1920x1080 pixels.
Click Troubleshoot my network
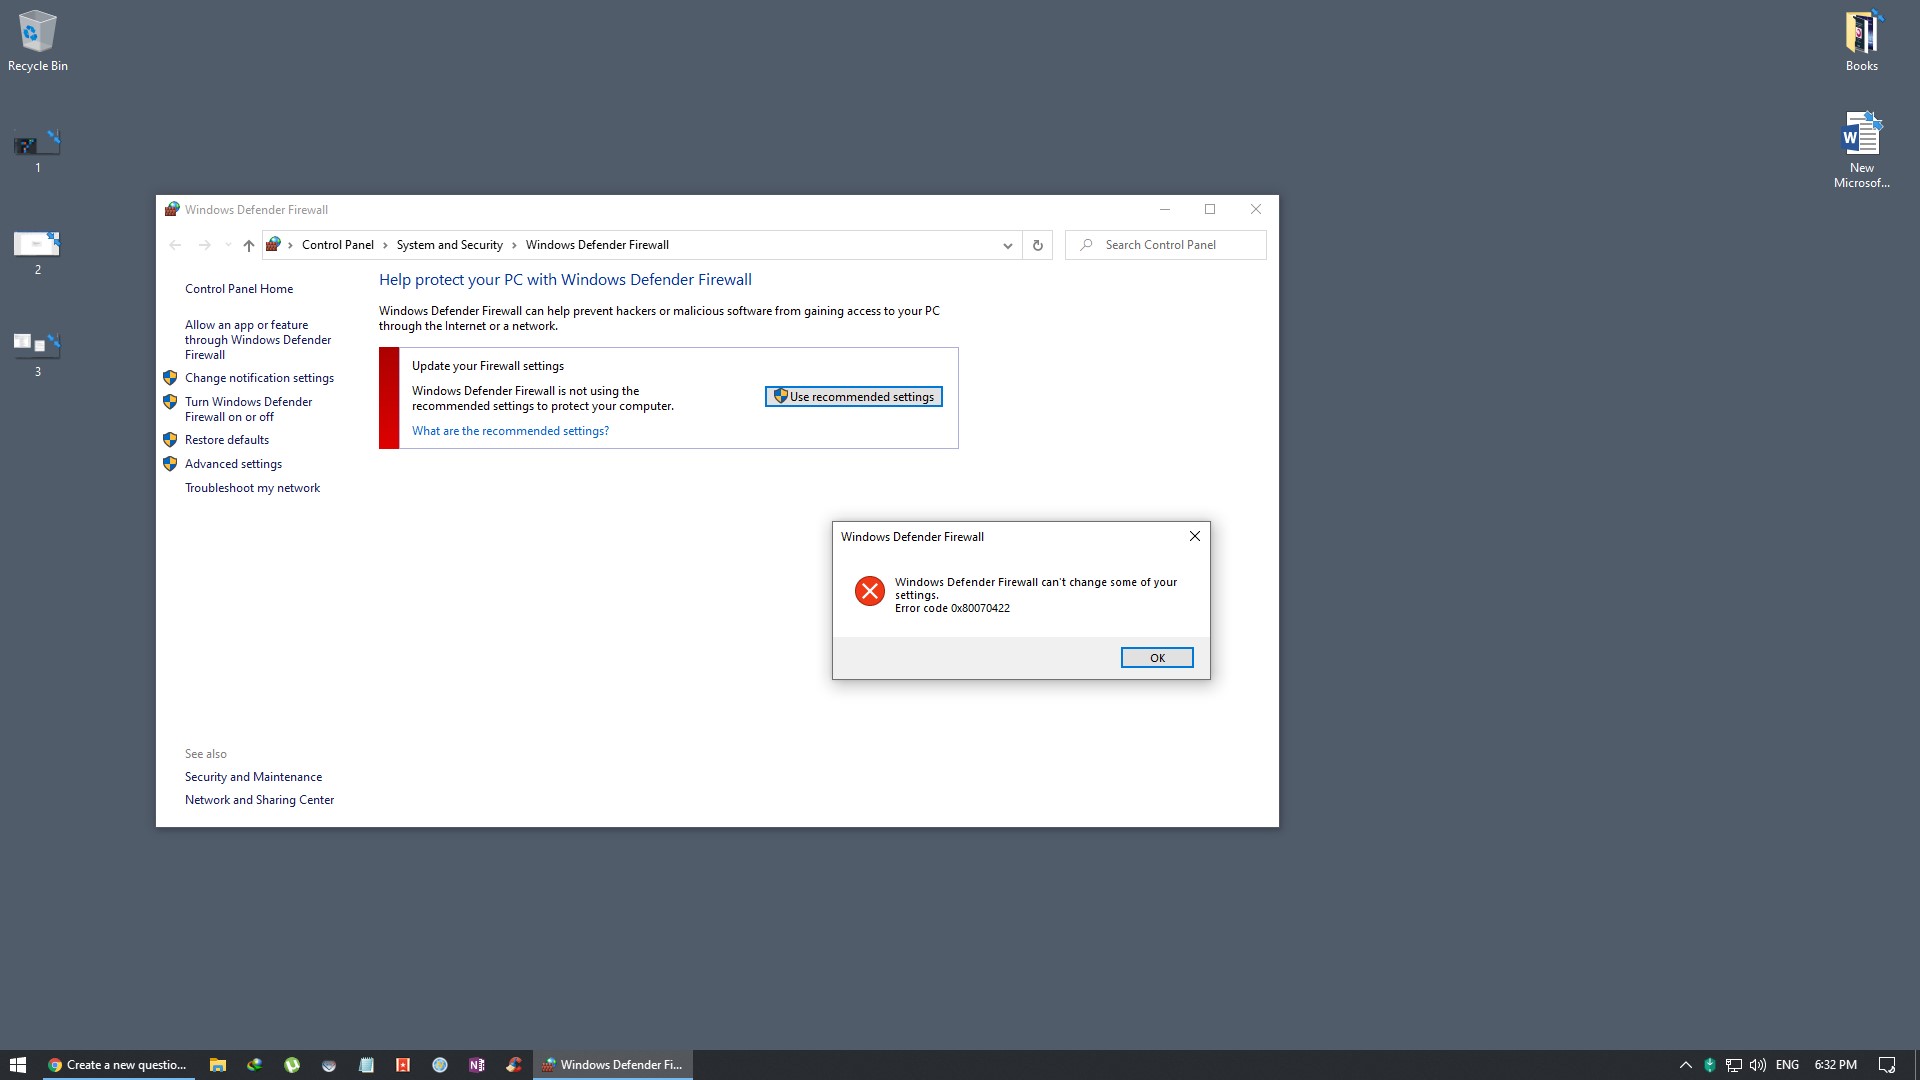point(252,488)
